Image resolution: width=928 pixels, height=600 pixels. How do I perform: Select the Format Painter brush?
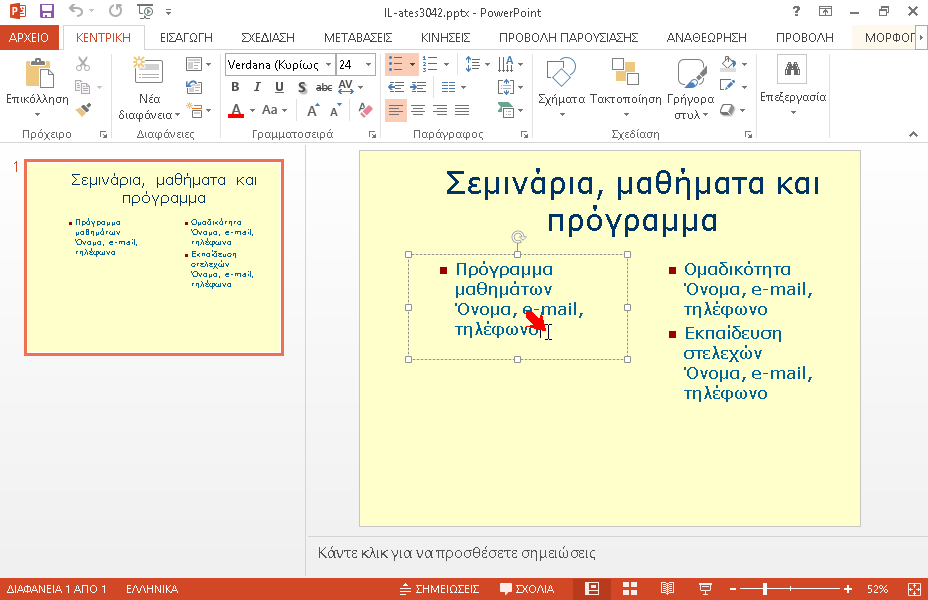point(83,110)
